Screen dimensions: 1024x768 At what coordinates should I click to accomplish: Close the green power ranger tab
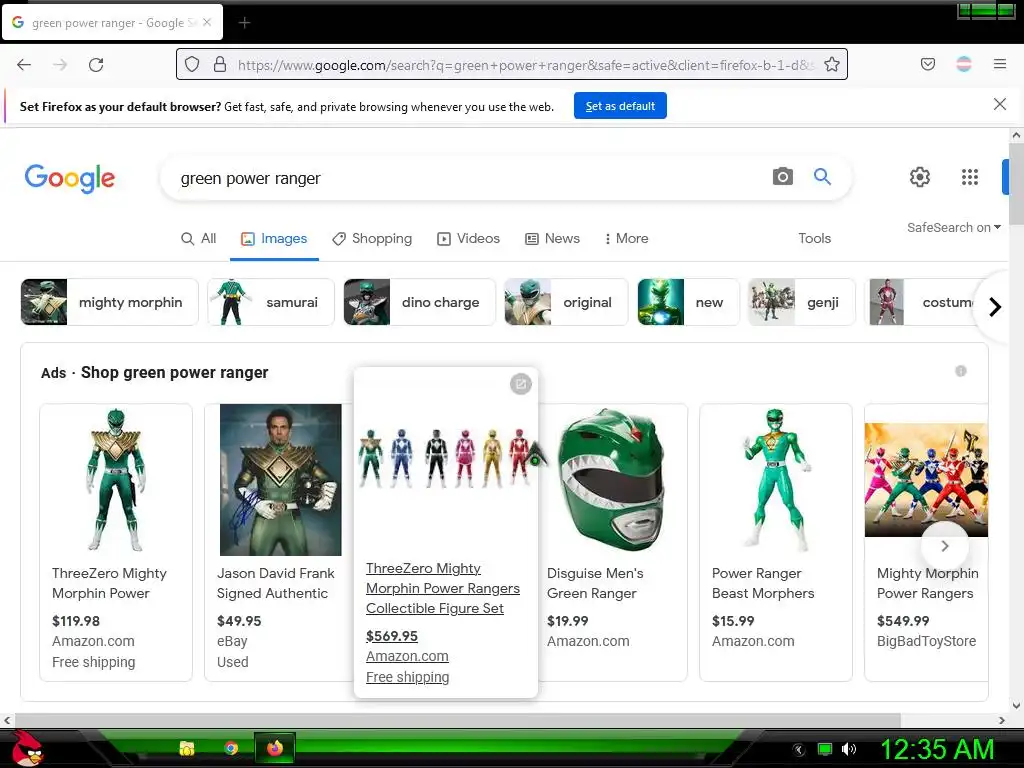point(207,22)
